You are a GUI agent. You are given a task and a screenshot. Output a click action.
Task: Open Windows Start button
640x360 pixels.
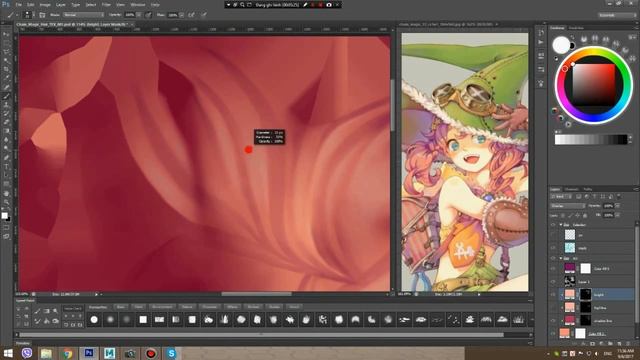(x=8, y=353)
